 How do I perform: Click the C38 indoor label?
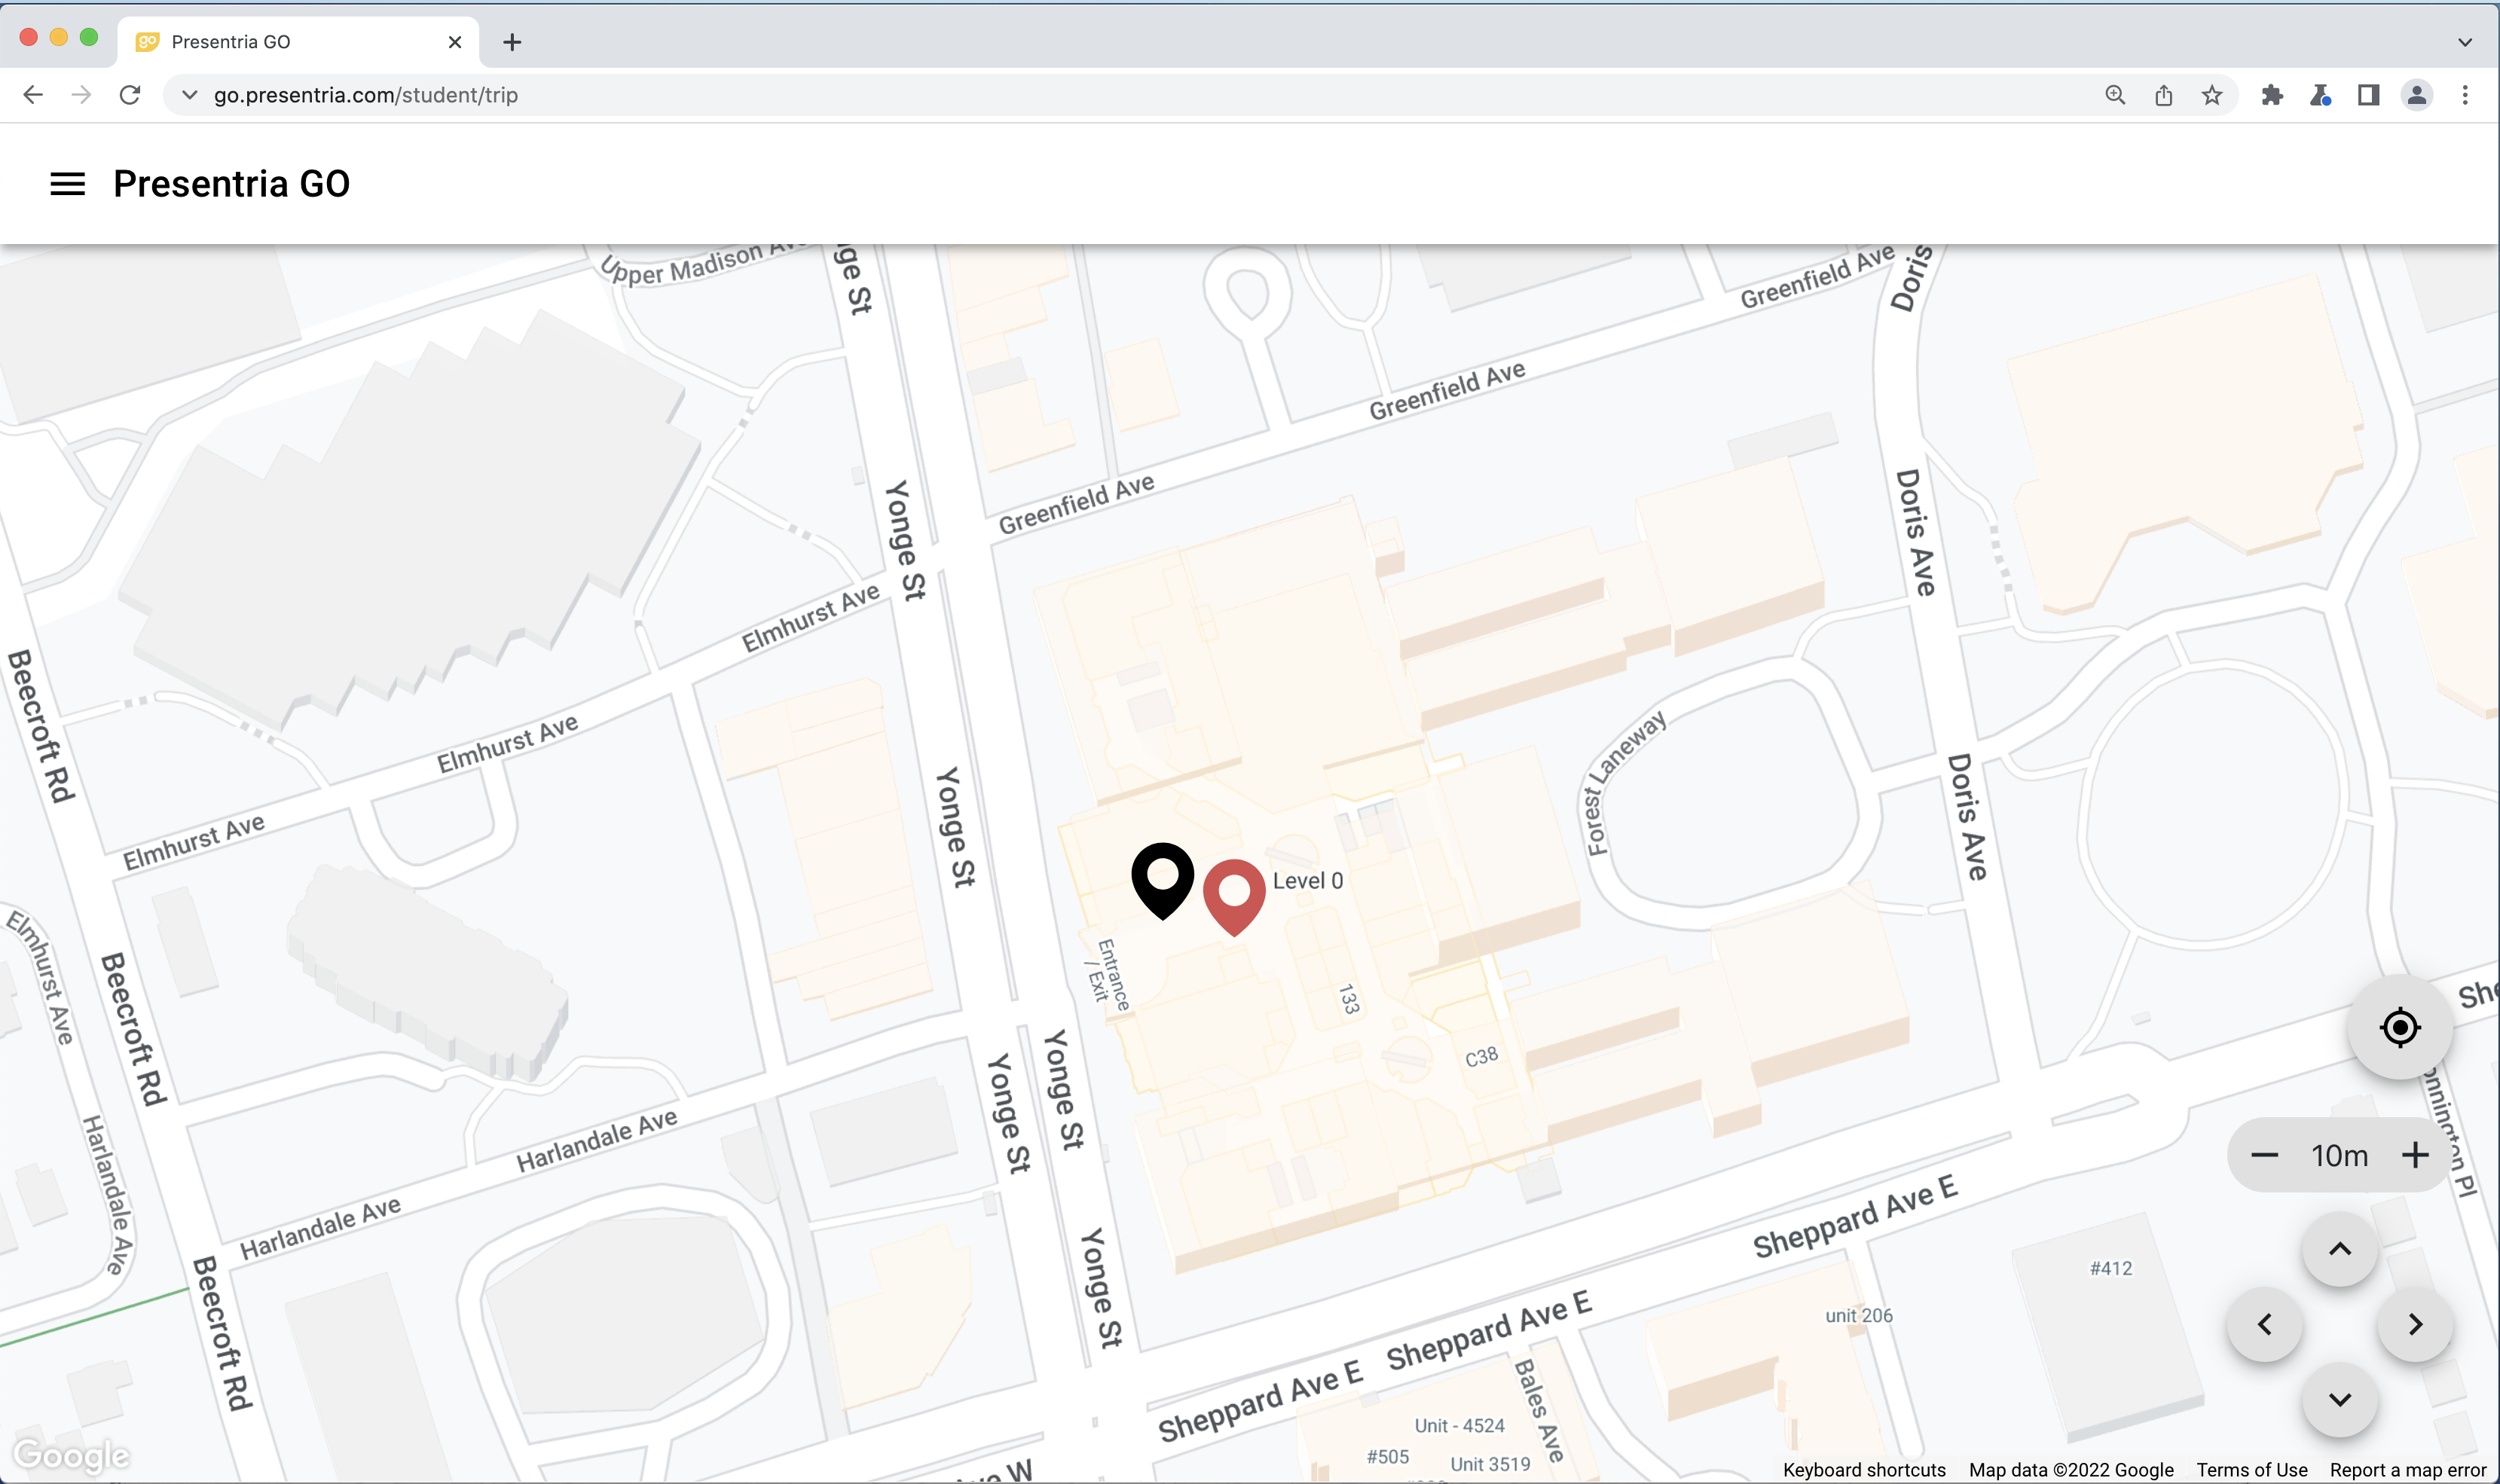(1481, 1057)
